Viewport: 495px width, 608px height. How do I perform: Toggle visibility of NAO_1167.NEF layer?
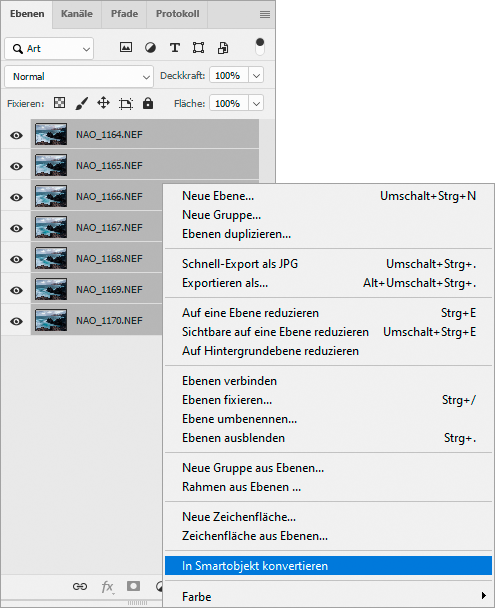16,228
